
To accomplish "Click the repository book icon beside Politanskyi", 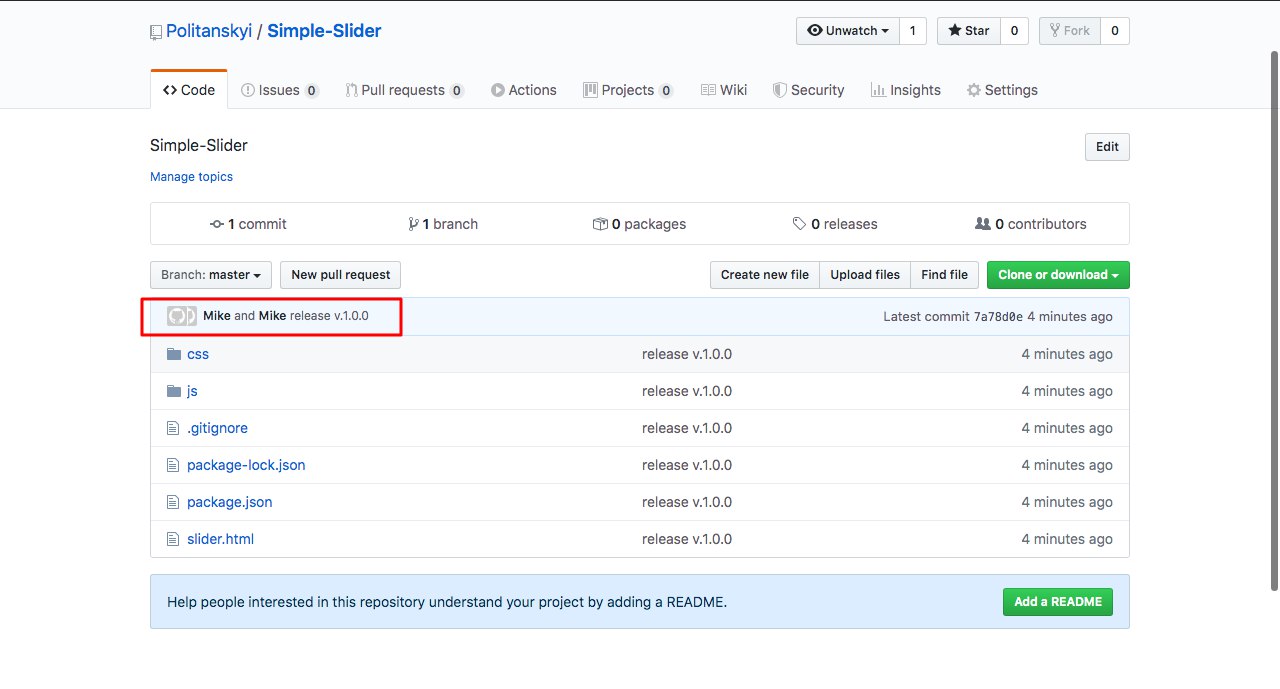I will tap(155, 32).
